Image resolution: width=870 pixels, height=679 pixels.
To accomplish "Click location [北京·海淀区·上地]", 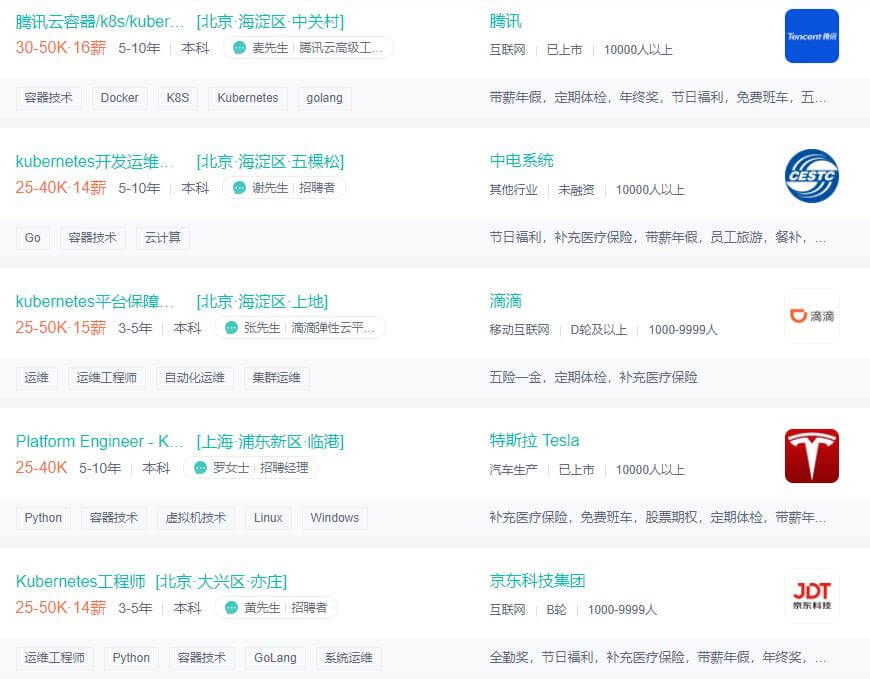I will click(262, 301).
